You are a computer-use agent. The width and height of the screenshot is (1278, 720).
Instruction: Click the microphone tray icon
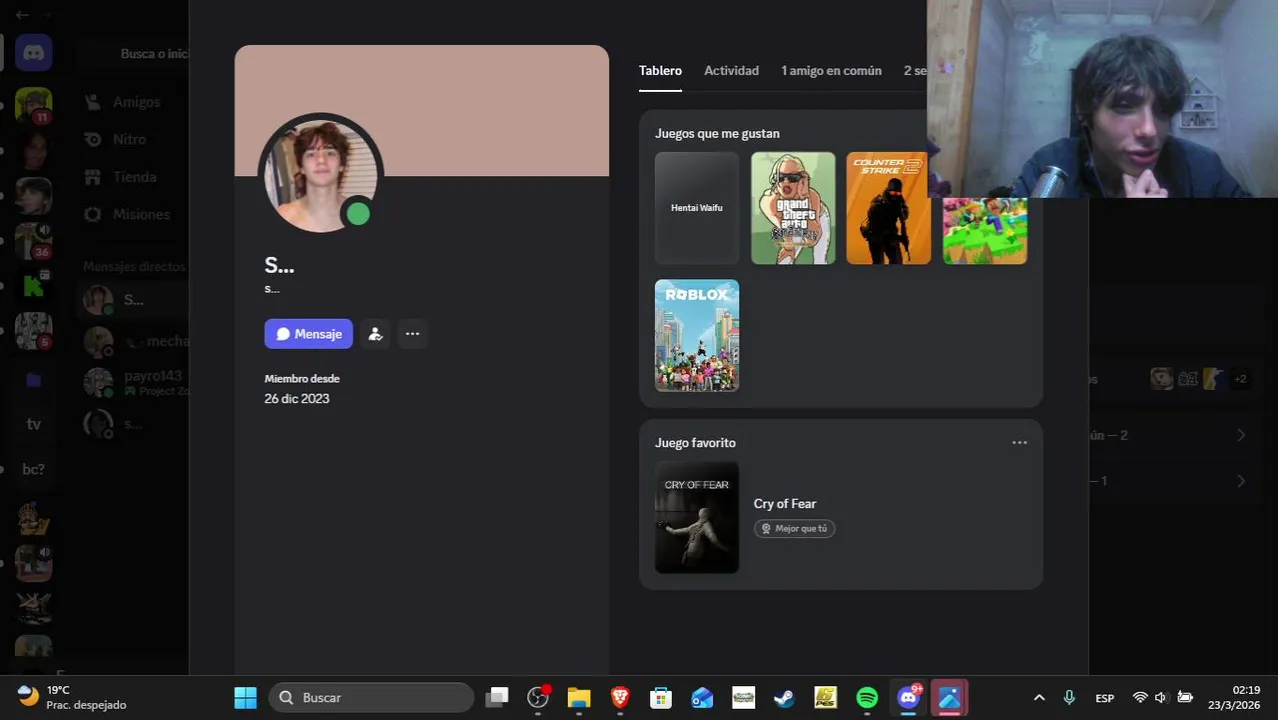click(x=1069, y=698)
